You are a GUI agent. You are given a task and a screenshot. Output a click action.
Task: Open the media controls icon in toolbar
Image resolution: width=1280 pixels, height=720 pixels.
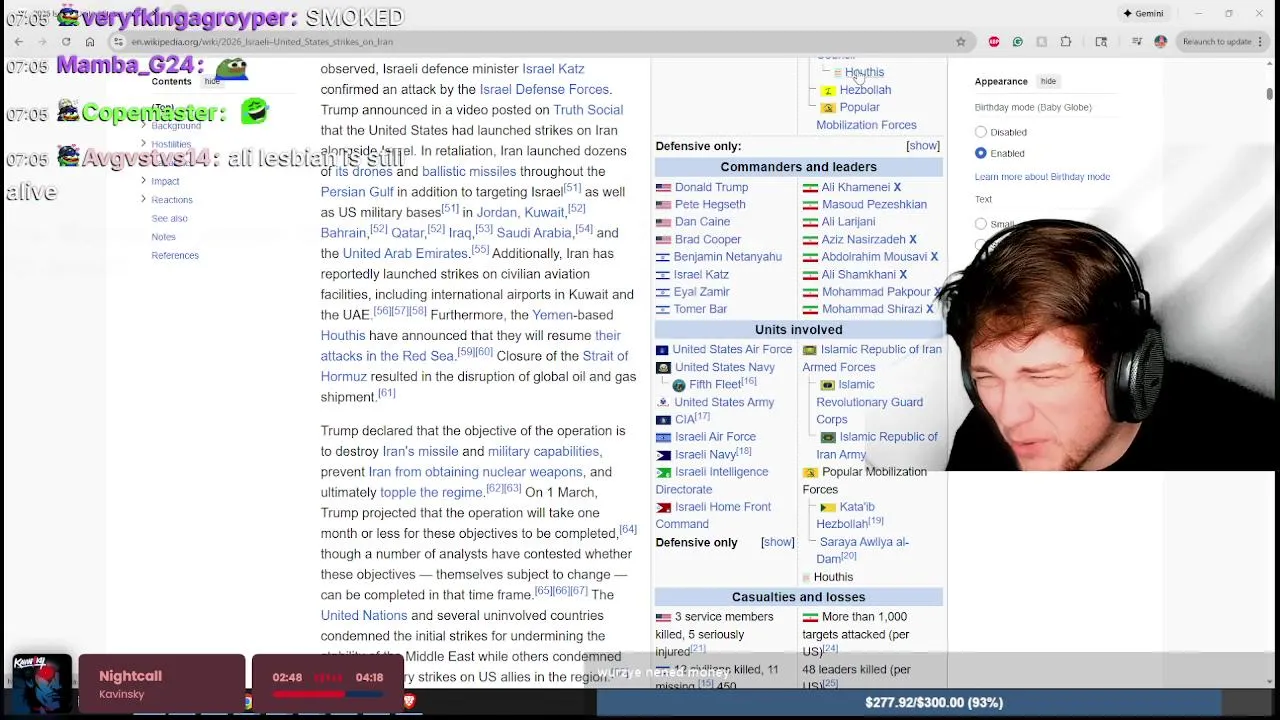pos(1137,41)
